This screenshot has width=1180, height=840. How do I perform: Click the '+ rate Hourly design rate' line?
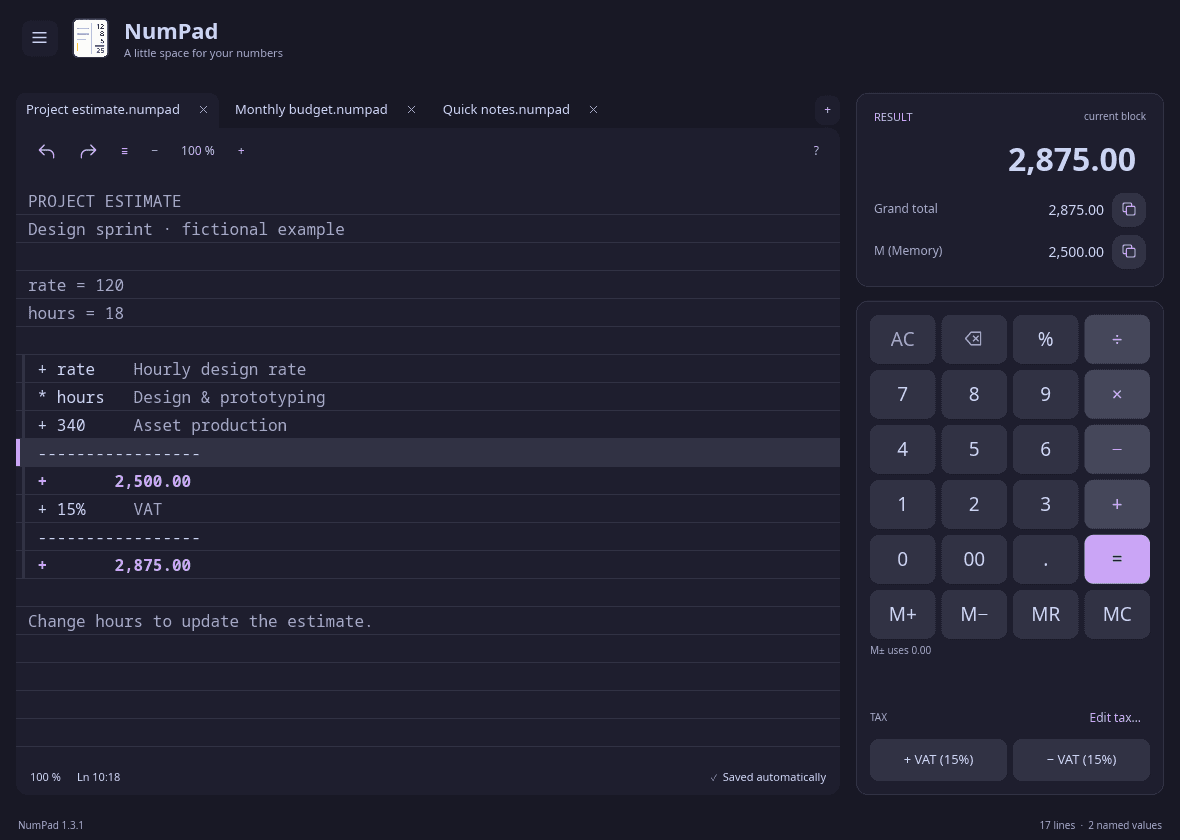(427, 370)
